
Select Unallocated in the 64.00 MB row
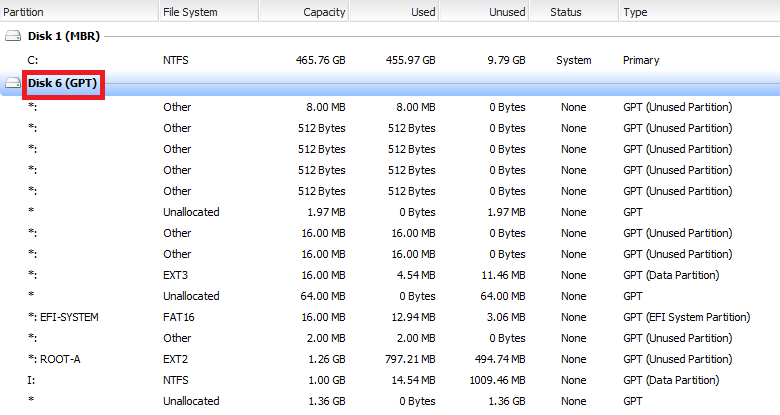click(191, 296)
